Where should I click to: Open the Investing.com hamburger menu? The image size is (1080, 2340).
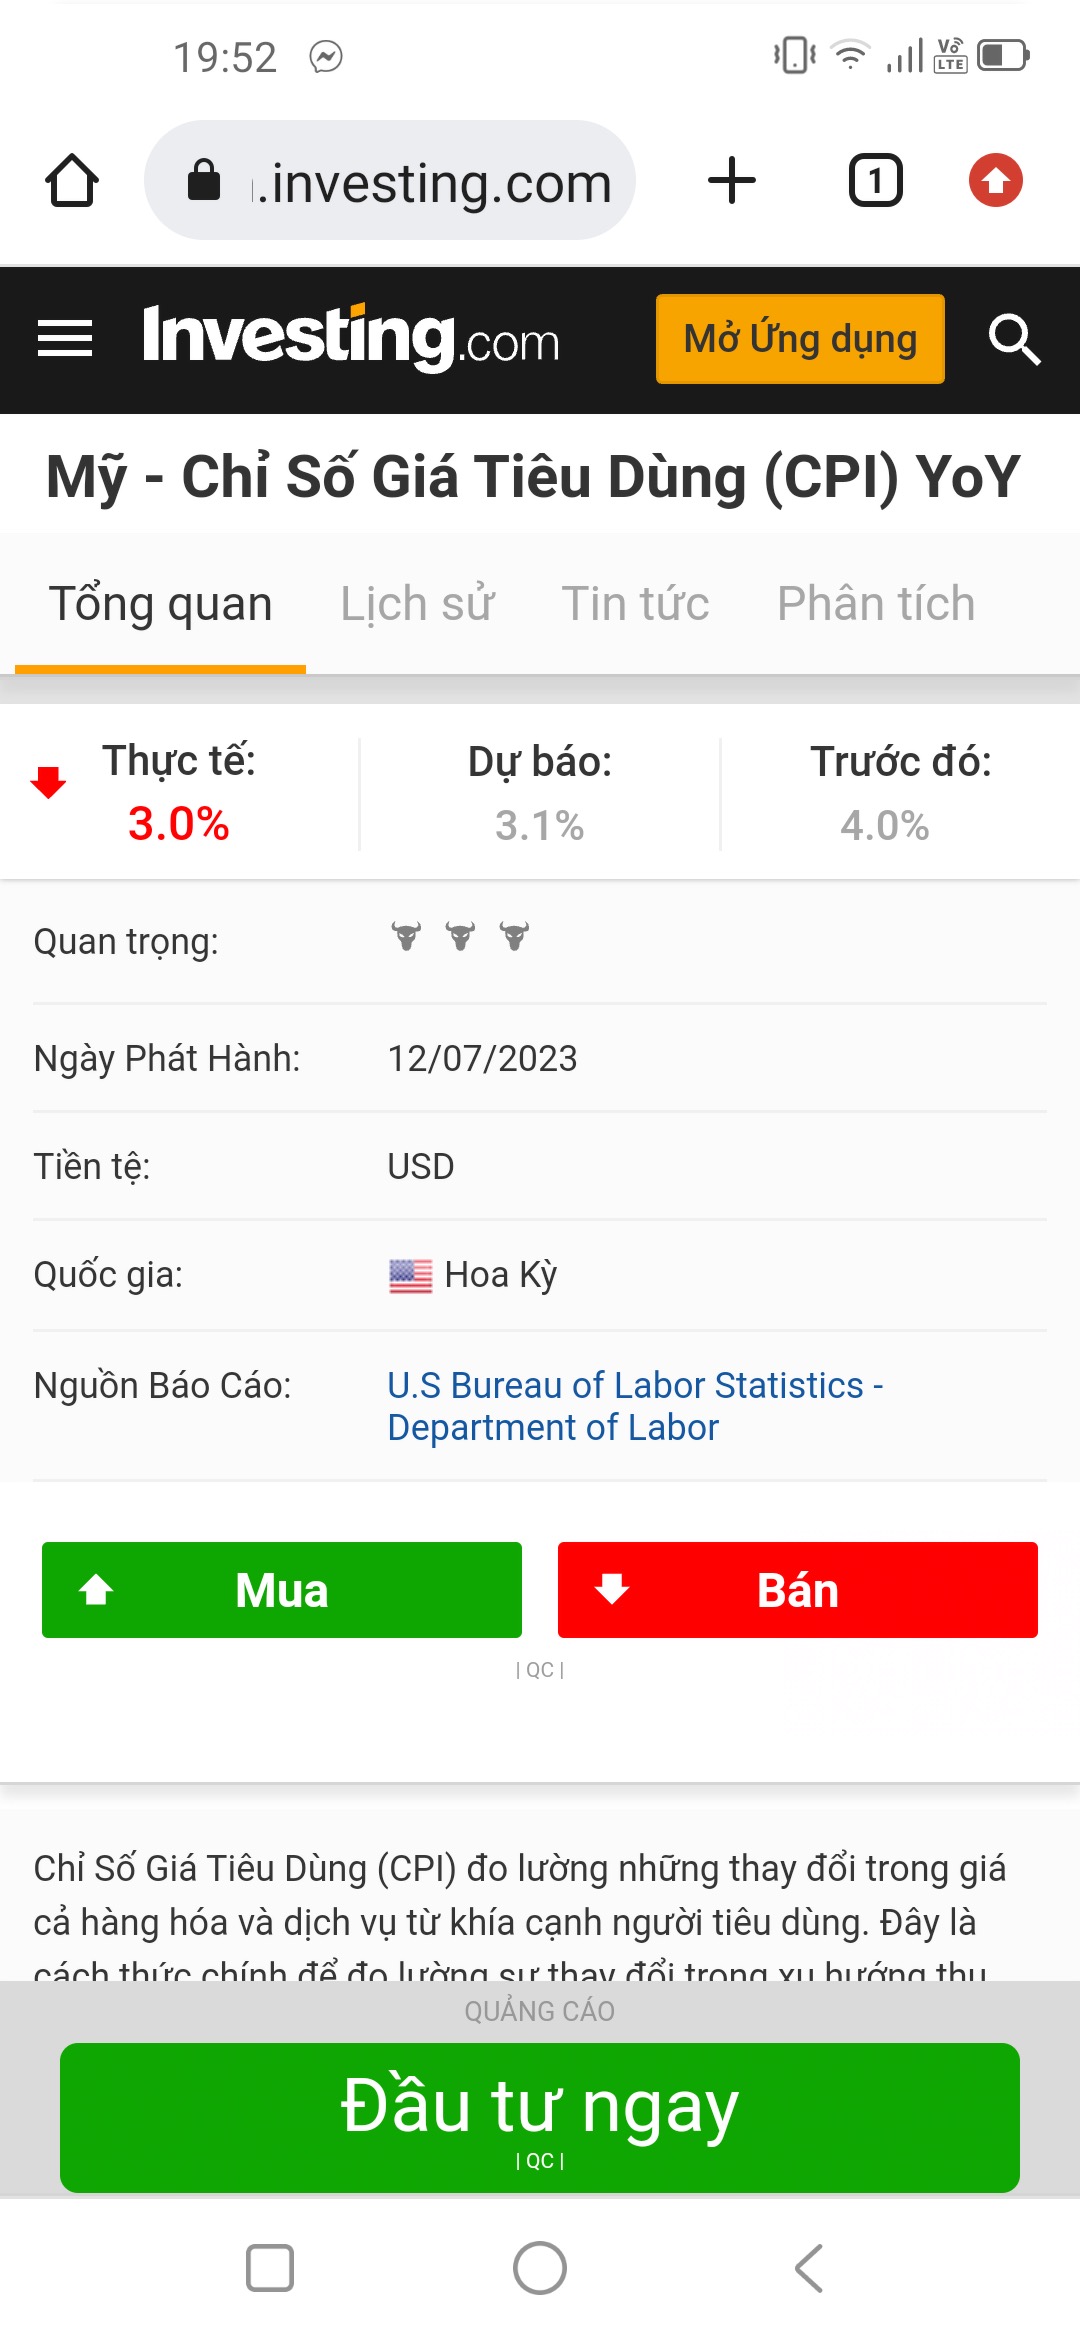65,339
